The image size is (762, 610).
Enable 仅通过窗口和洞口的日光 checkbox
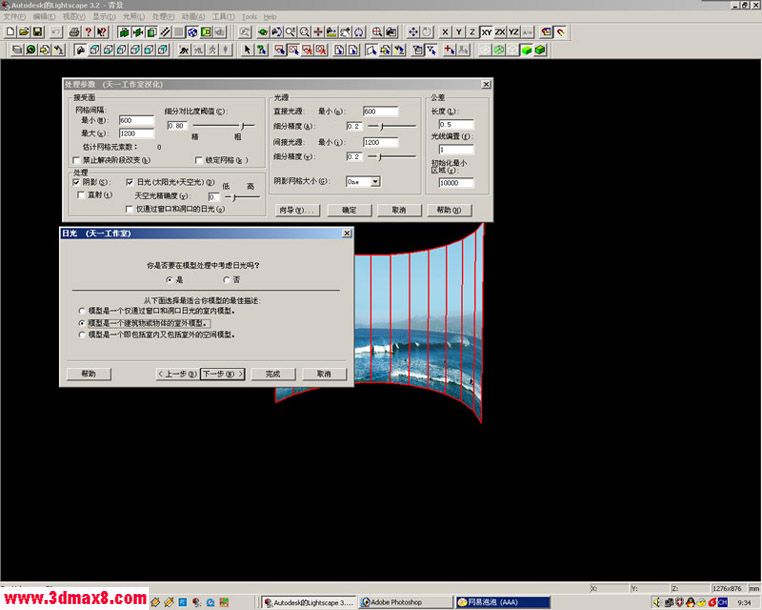(x=129, y=209)
